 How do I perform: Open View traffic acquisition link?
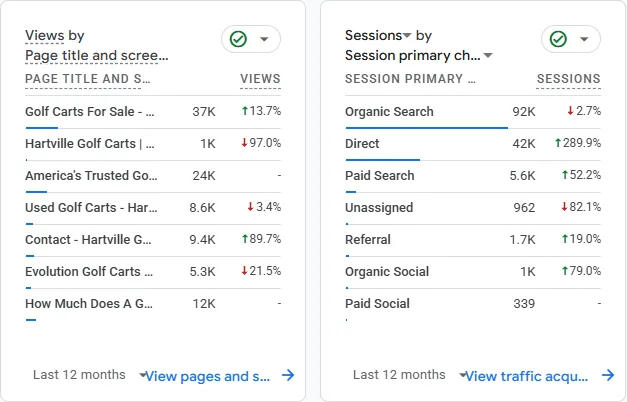(527, 376)
